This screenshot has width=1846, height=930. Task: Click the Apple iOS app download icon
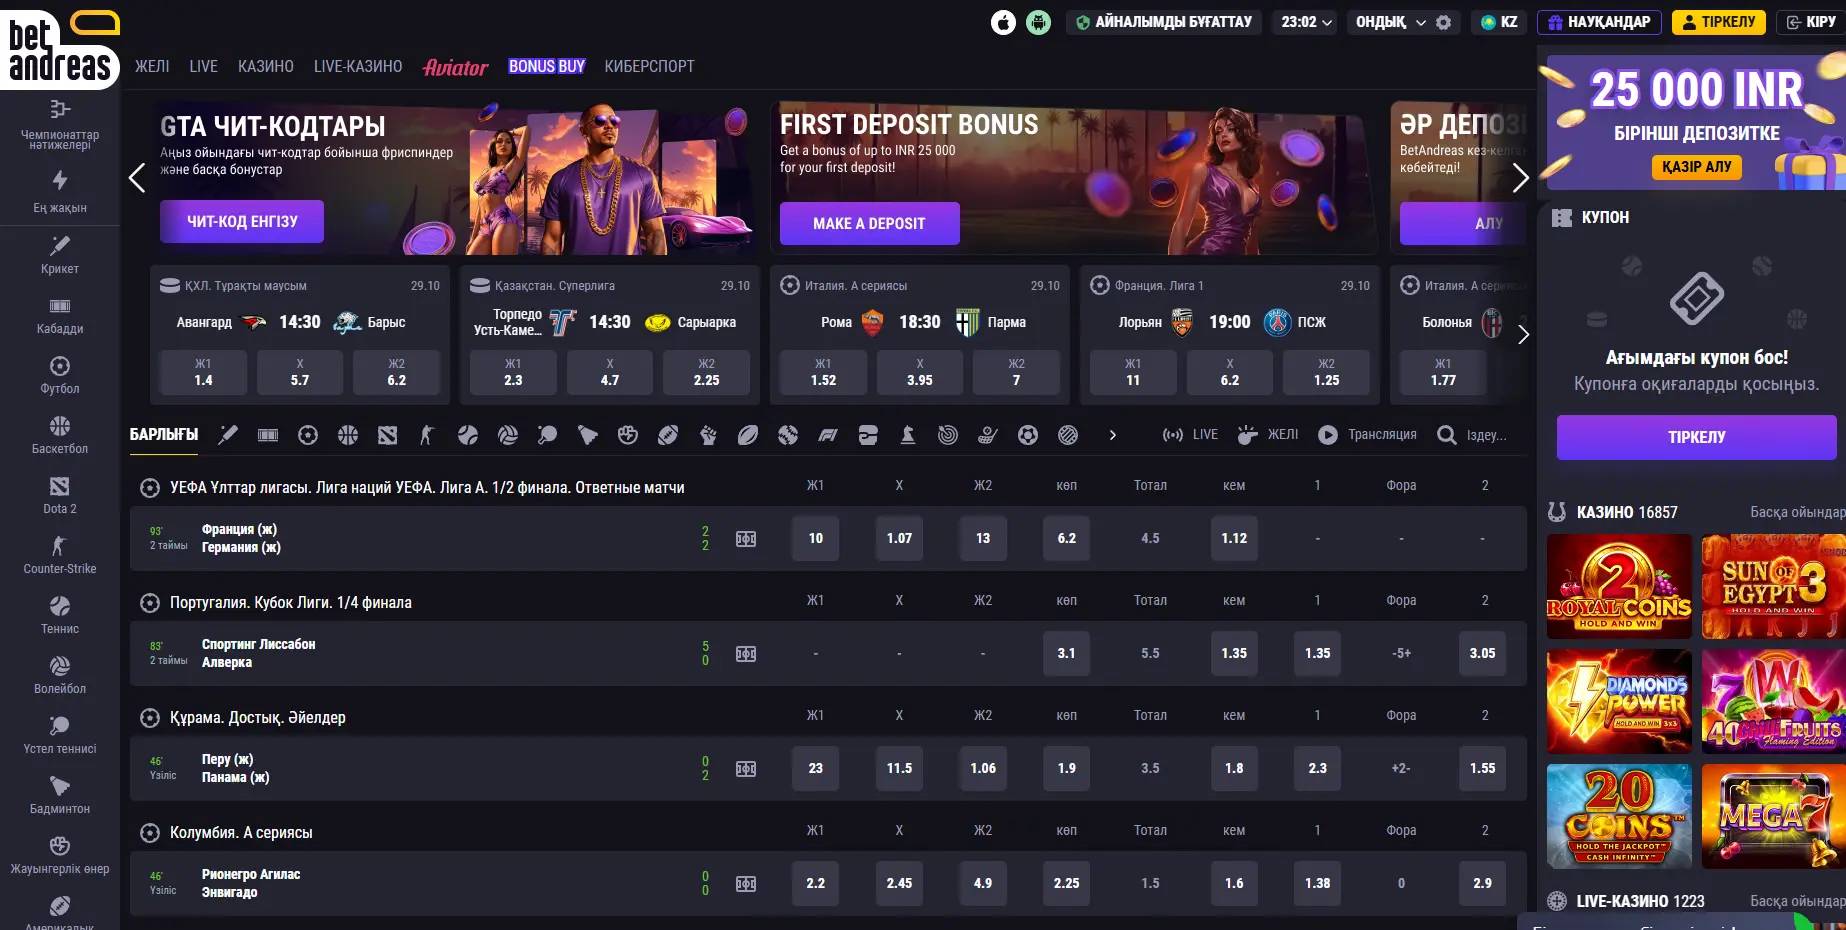click(x=1003, y=22)
